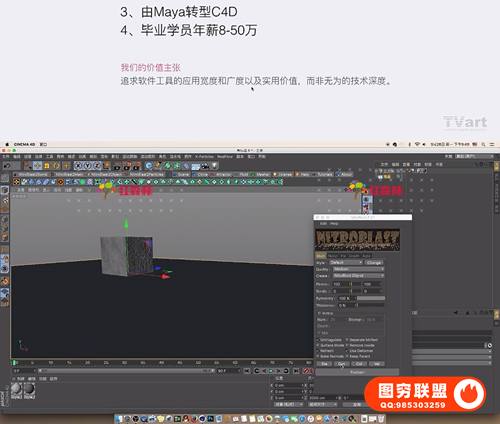Open the layout dropdown at top right
Viewport: 500px width, 424px height.
point(475,156)
